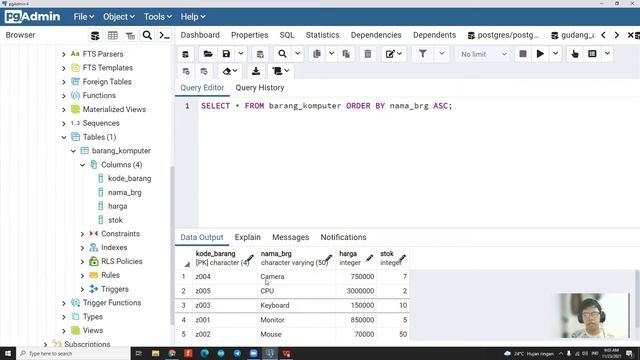640x360 pixels.
Task: Switch to the Explain tab
Action: [x=247, y=237]
